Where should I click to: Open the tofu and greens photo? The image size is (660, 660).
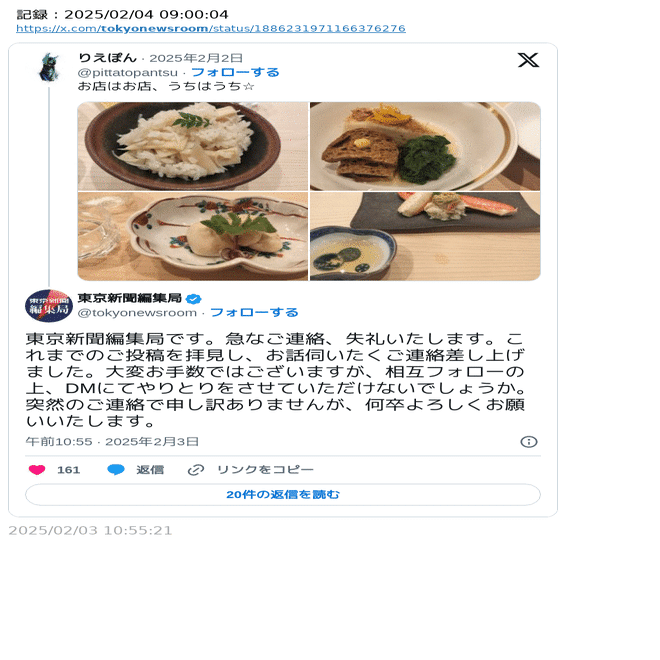pyautogui.click(x=425, y=146)
